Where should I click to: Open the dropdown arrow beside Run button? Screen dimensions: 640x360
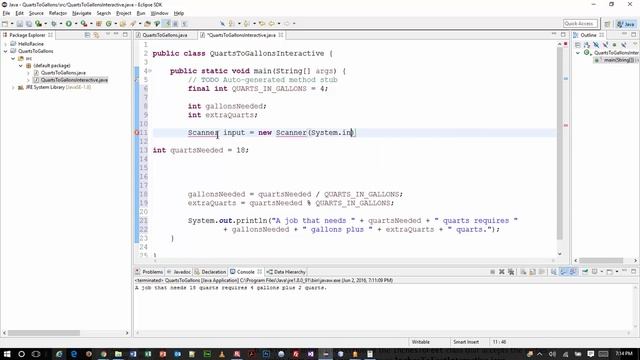pyautogui.click(x=76, y=24)
